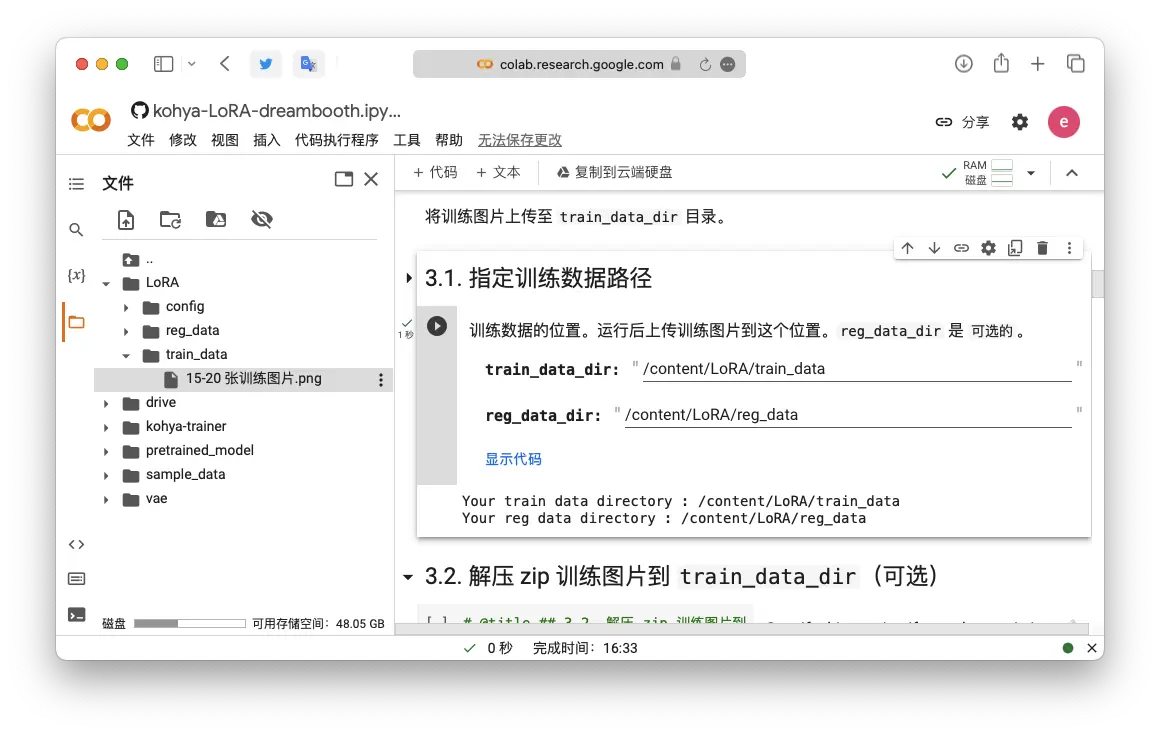Add a new code cell with + 代码
1160x734 pixels.
436,172
